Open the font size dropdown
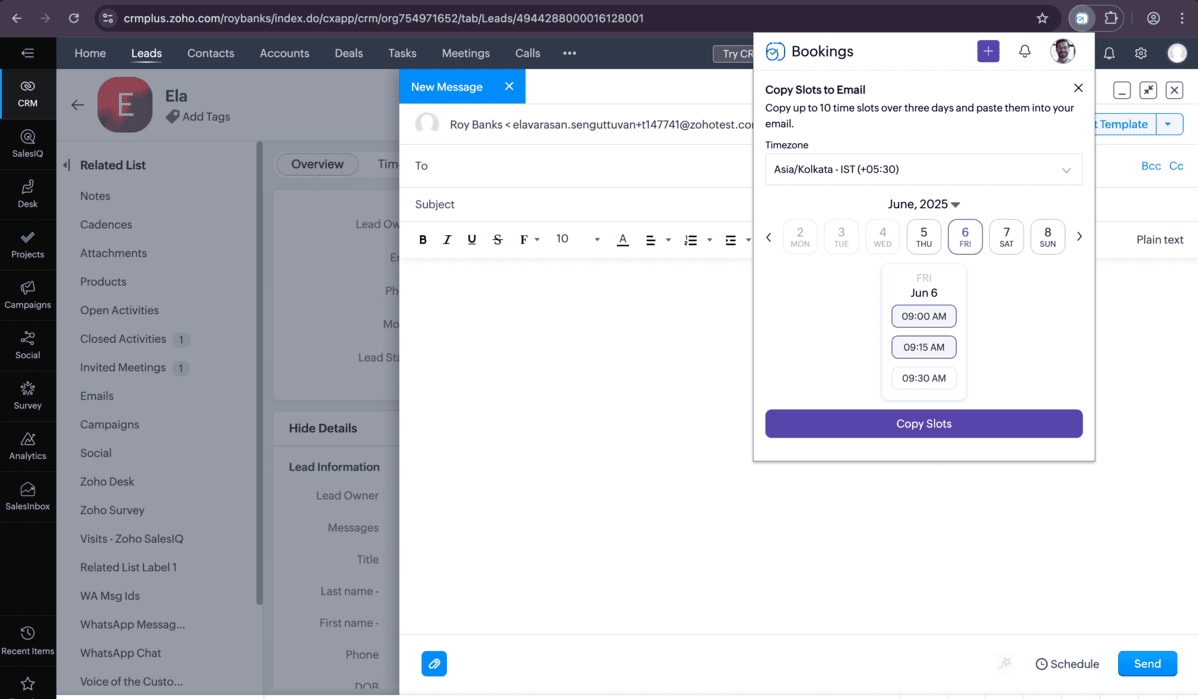Image resolution: width=1198 pixels, height=699 pixels. point(577,239)
